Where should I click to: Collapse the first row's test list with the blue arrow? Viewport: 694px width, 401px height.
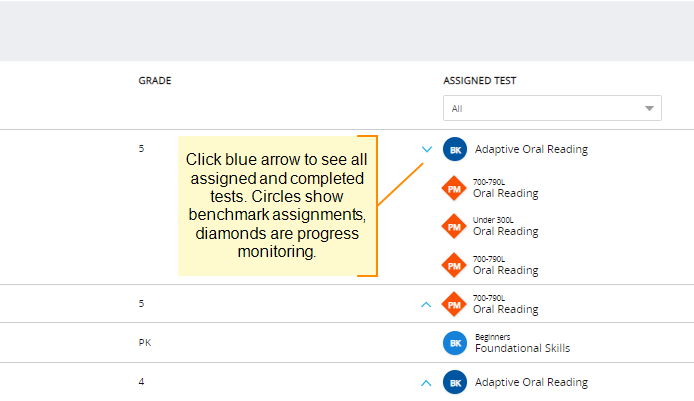[427, 149]
